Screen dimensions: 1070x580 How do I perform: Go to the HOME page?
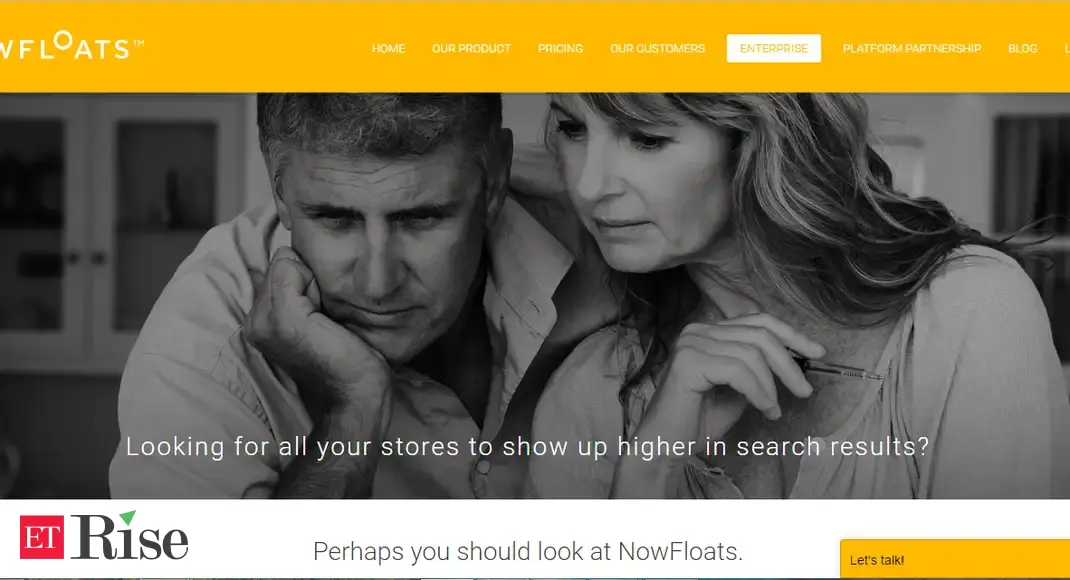(x=388, y=48)
